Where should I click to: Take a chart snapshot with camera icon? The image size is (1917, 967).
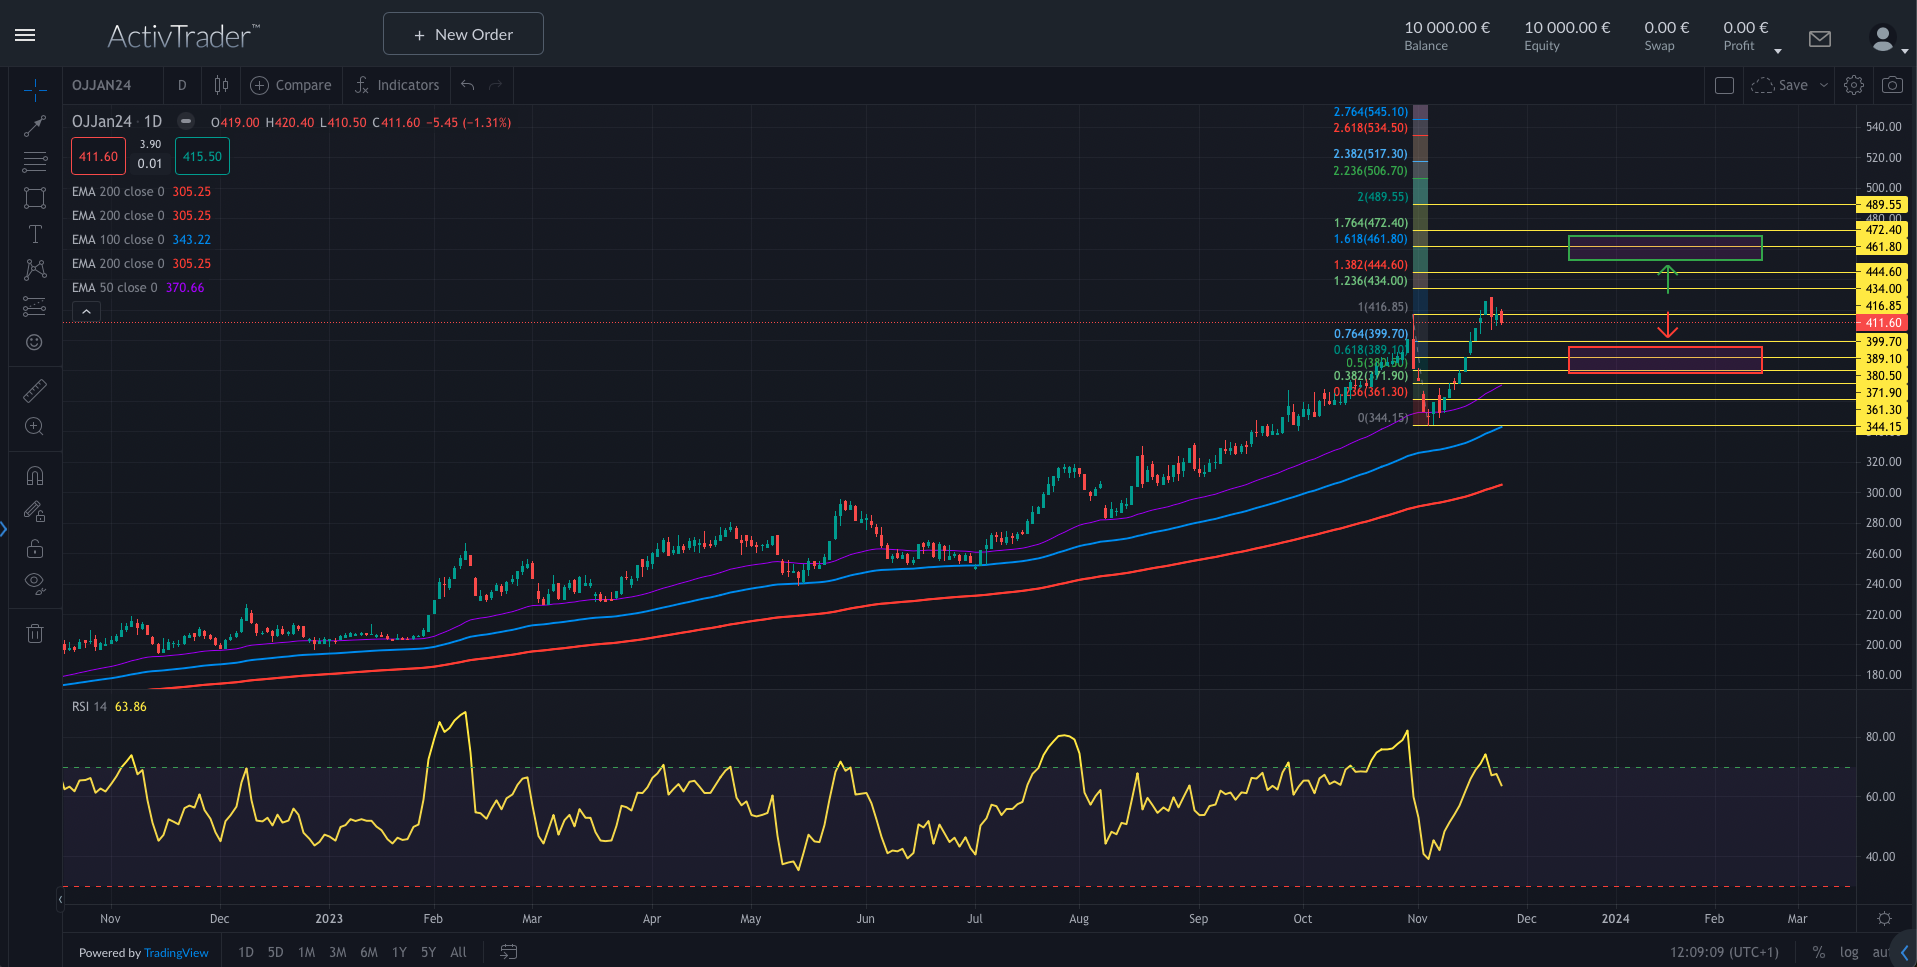pos(1892,86)
